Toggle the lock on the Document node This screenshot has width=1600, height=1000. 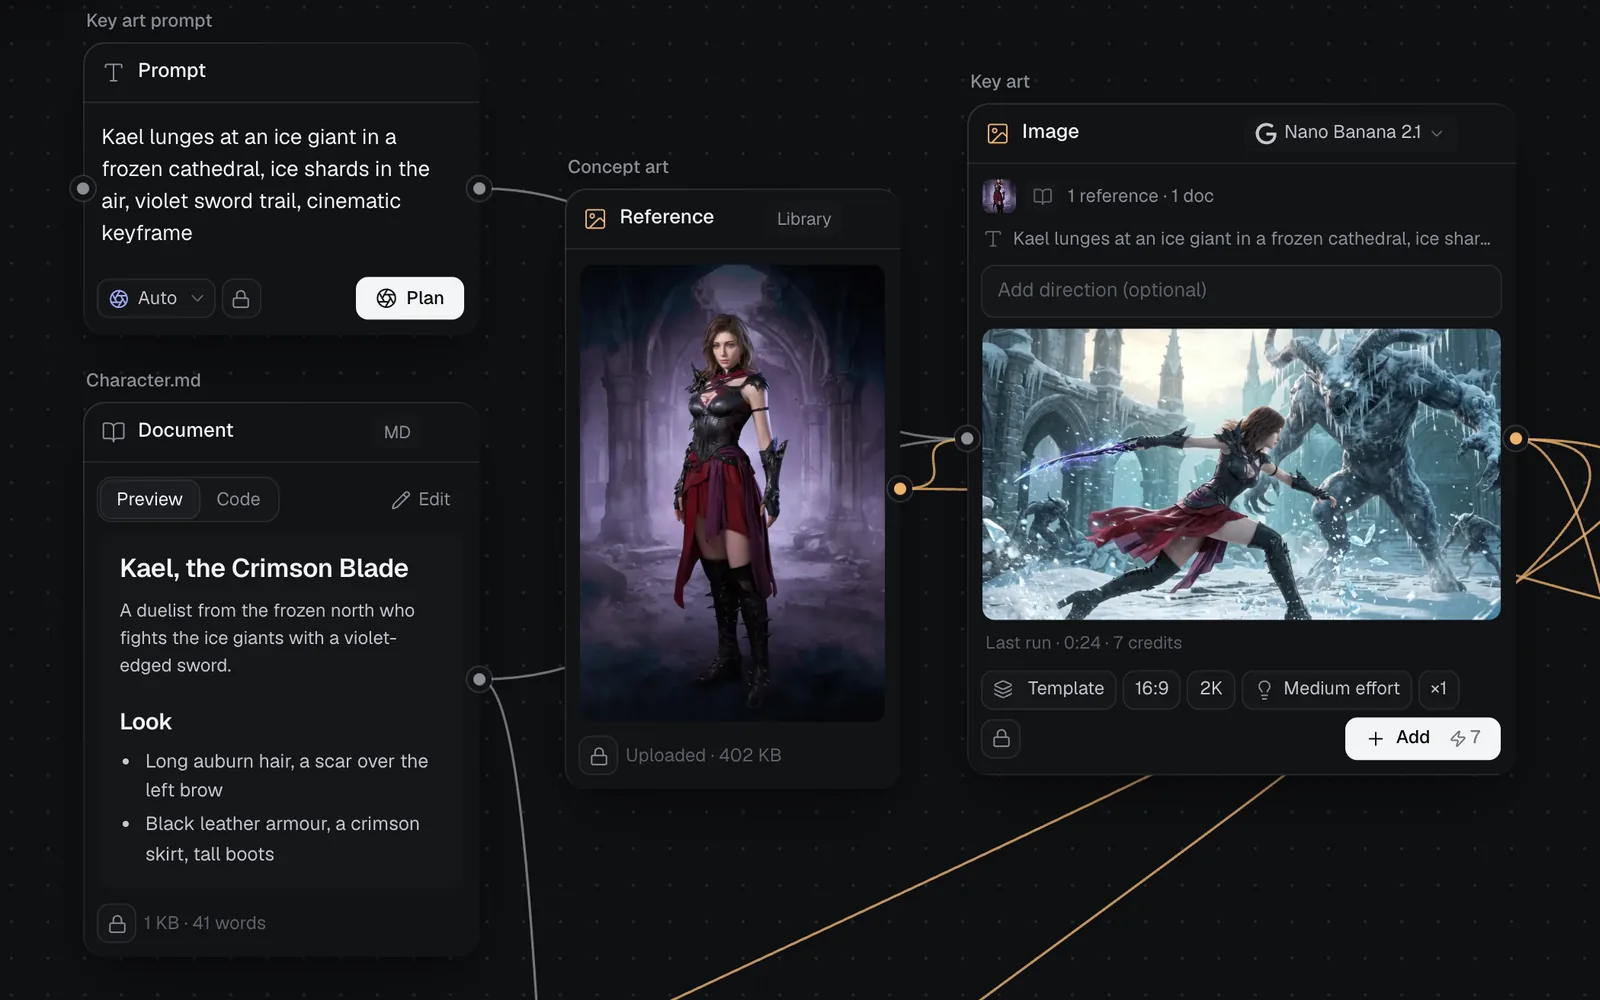tap(117, 923)
